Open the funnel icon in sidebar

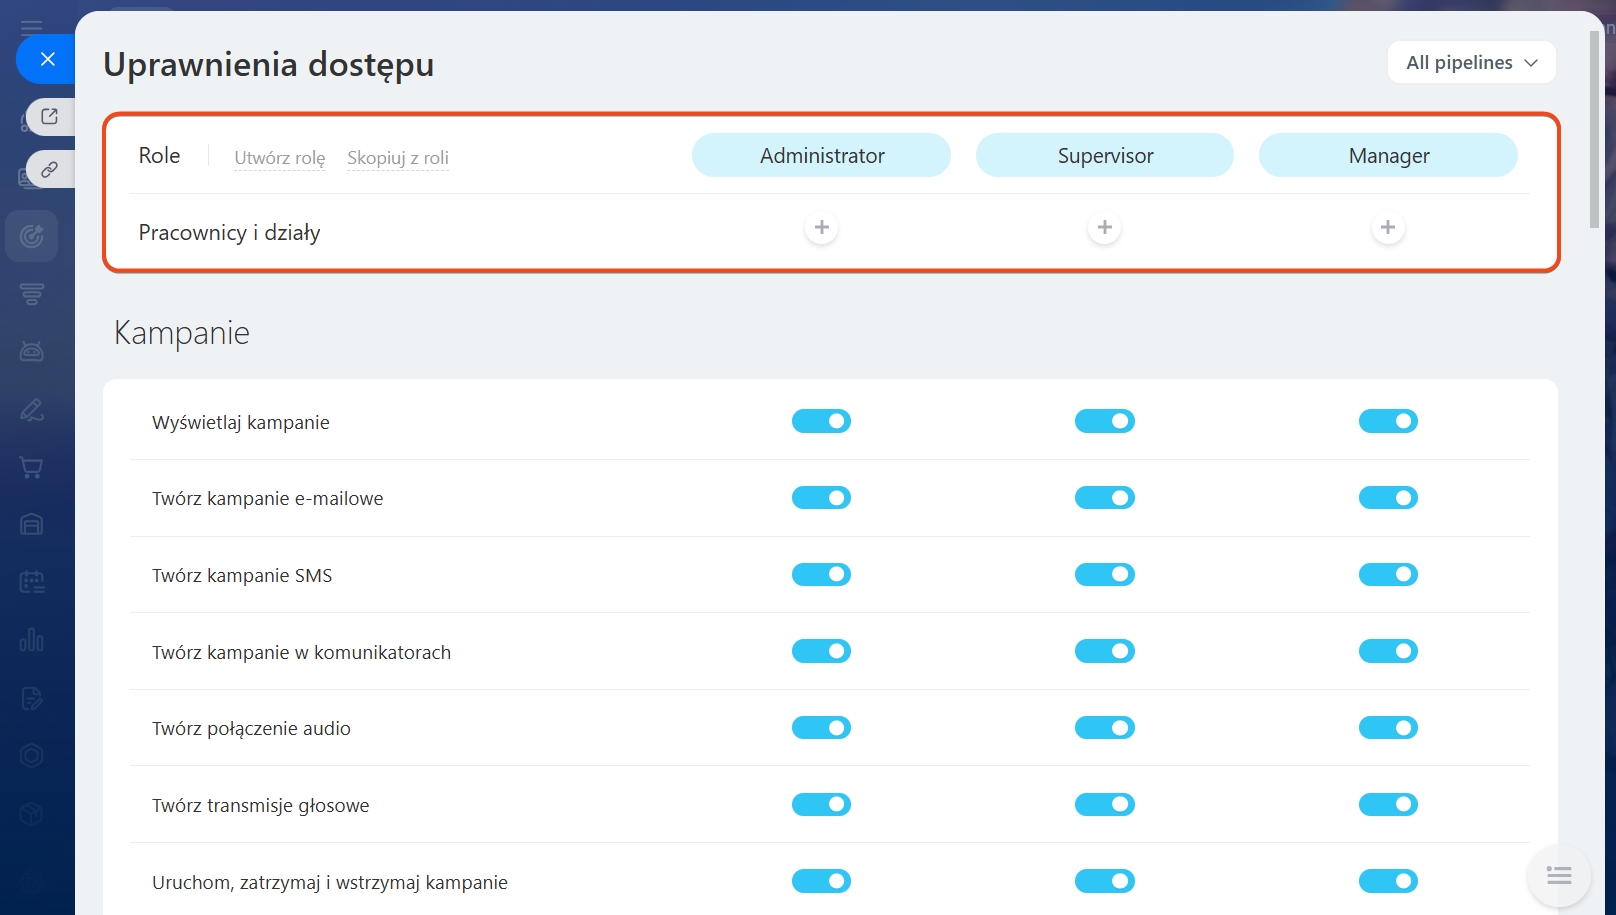click(x=32, y=294)
